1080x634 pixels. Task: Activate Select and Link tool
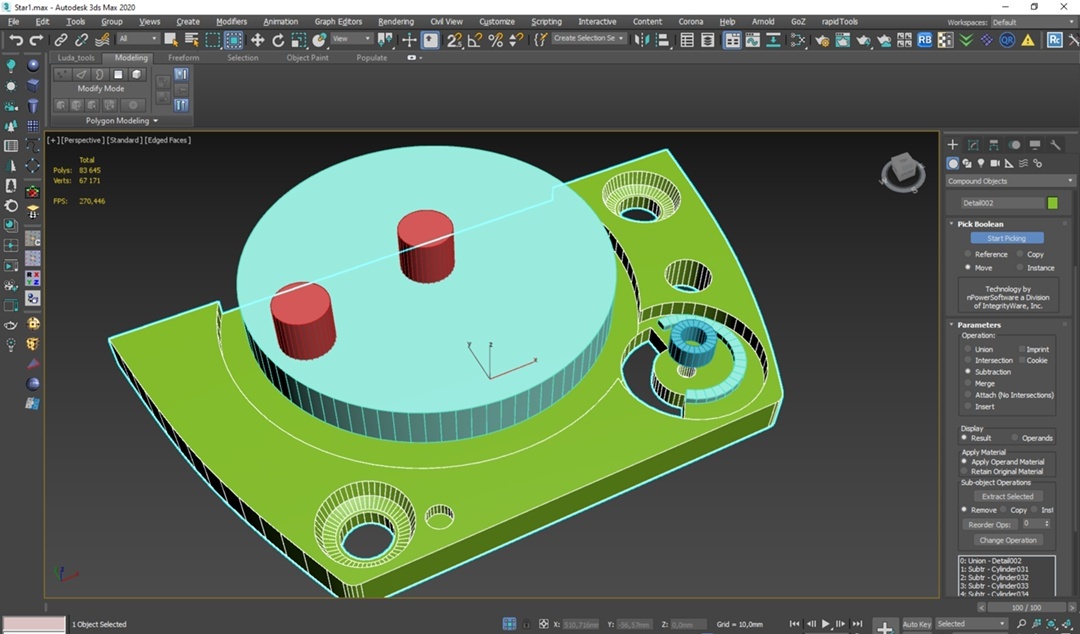point(61,40)
